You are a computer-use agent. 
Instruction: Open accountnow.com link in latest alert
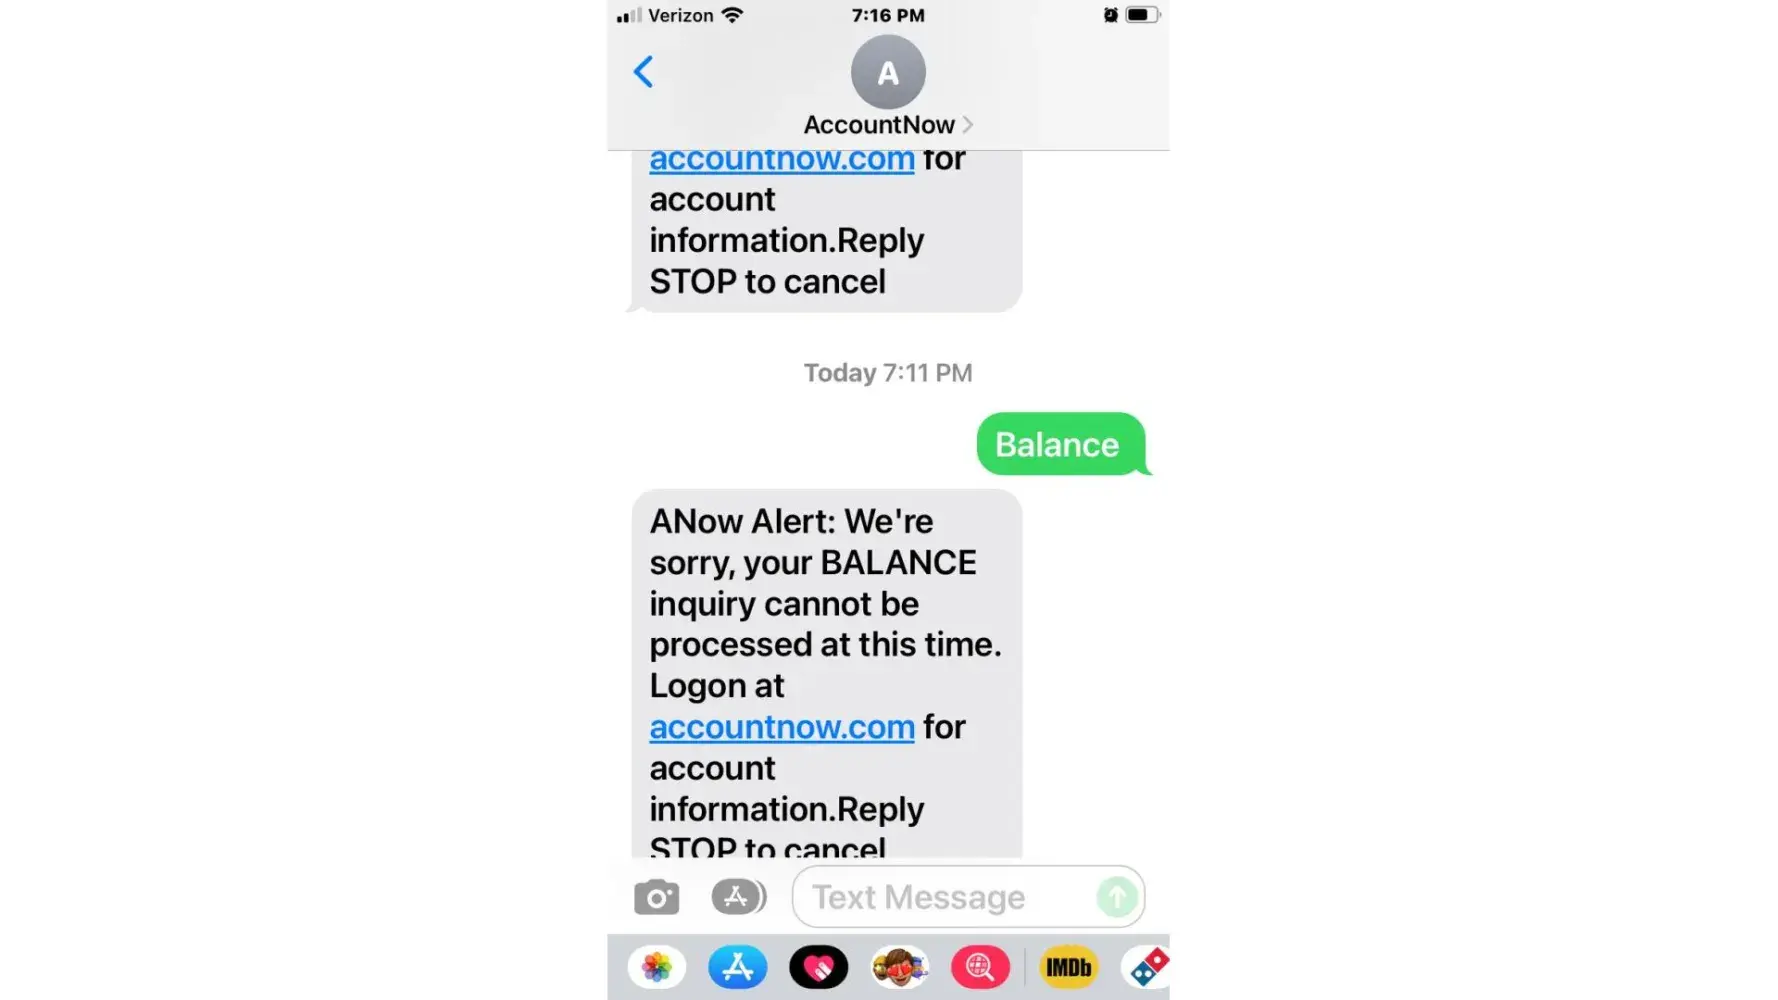(x=782, y=727)
